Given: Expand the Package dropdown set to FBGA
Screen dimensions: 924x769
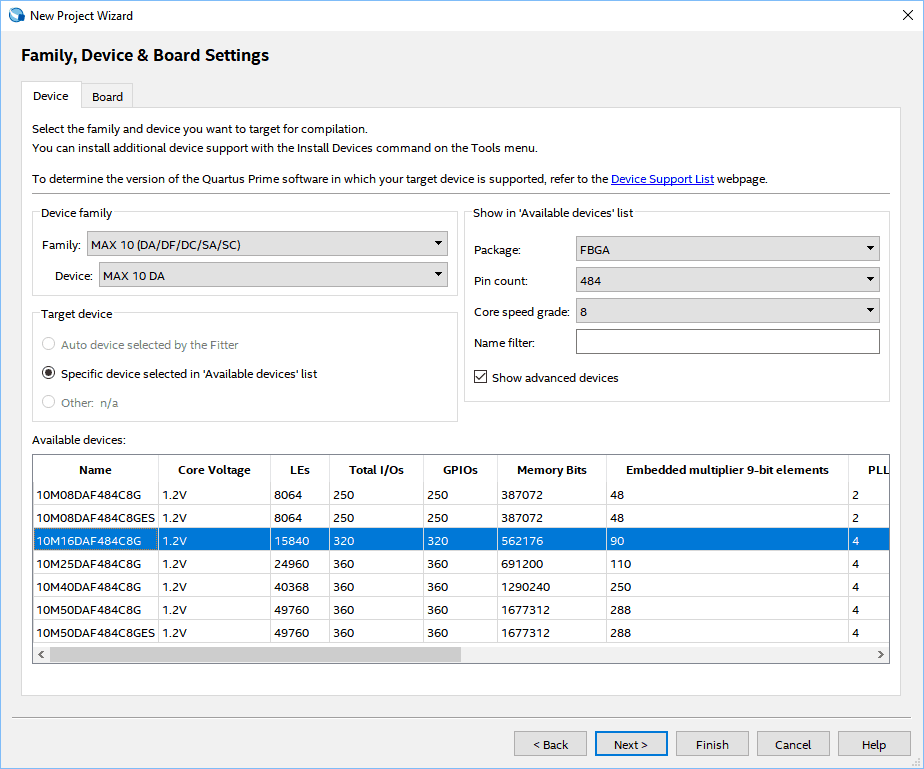Looking at the screenshot, I should (727, 249).
